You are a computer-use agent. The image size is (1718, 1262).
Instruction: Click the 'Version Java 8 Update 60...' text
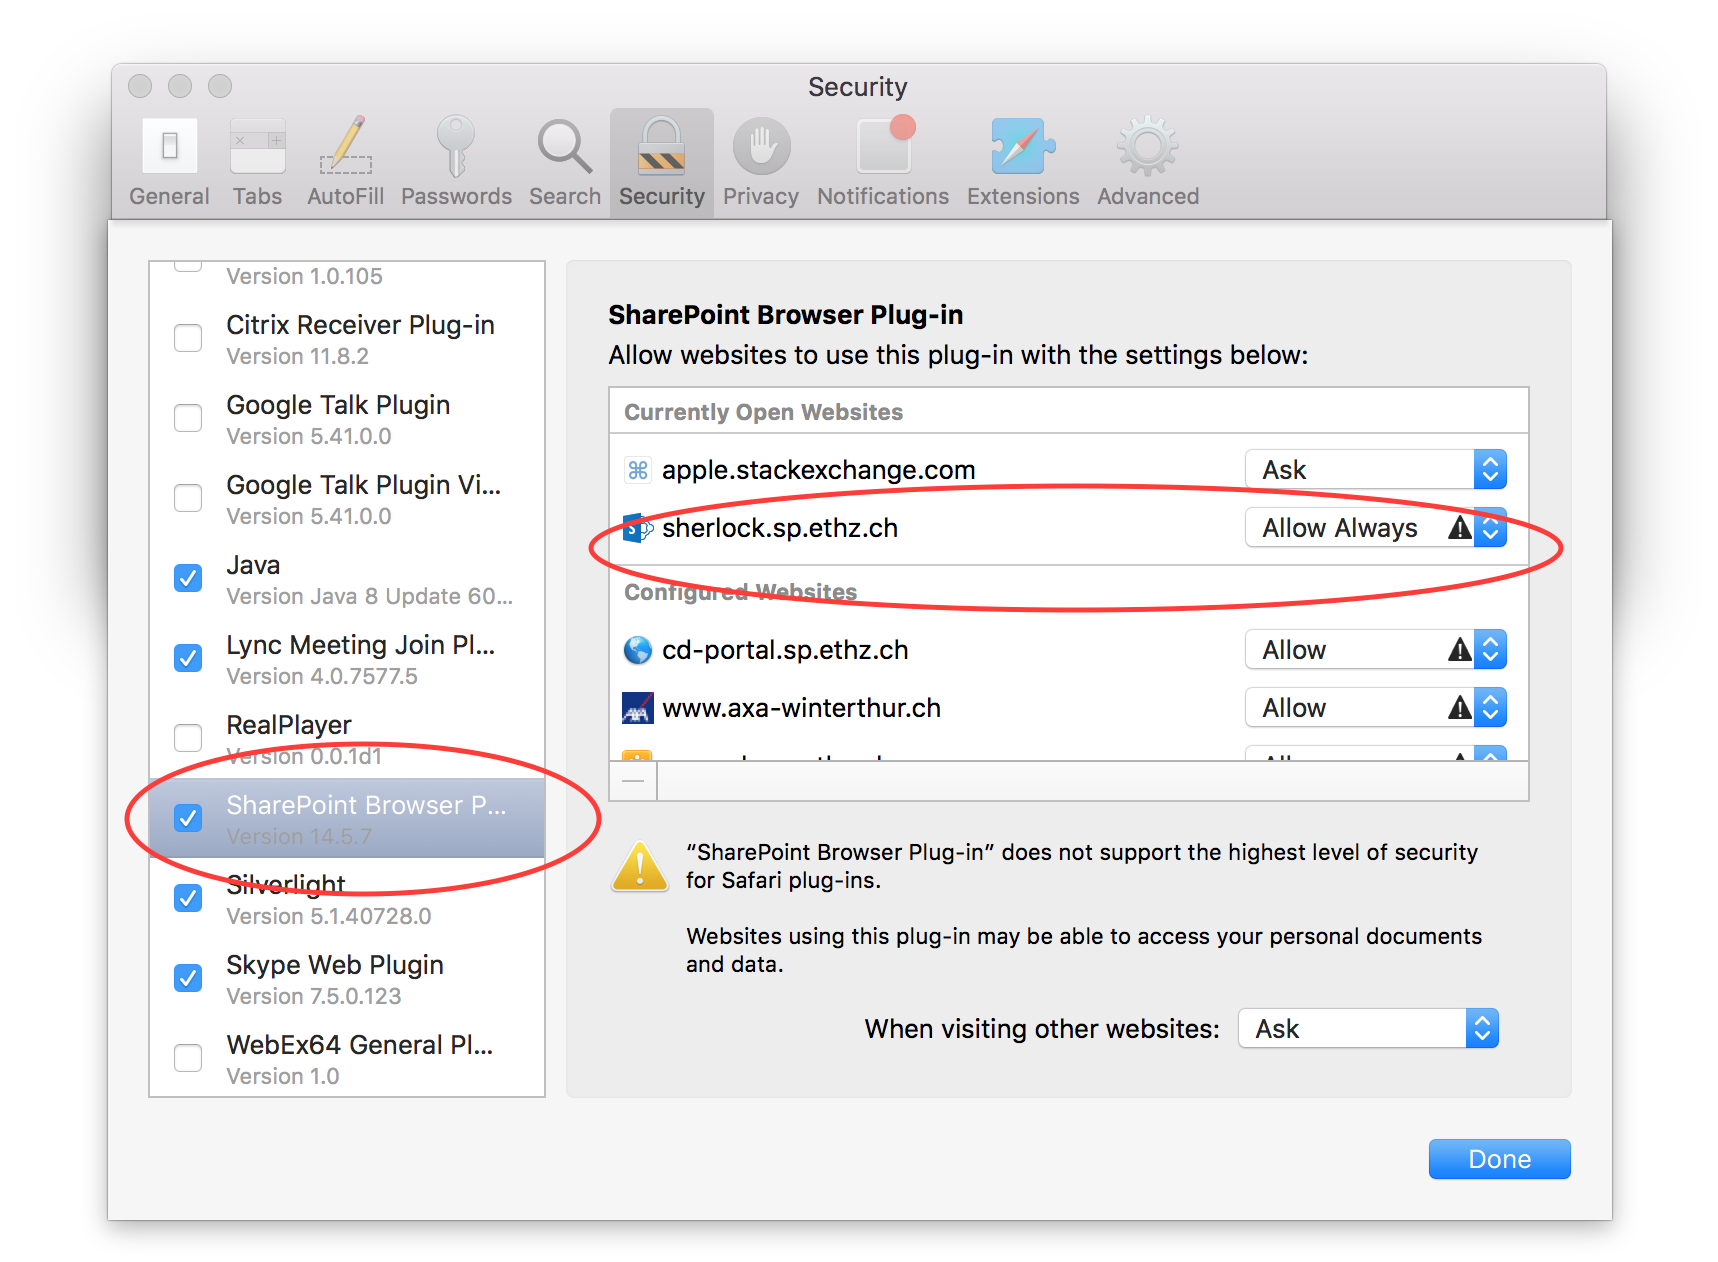pos(369,597)
